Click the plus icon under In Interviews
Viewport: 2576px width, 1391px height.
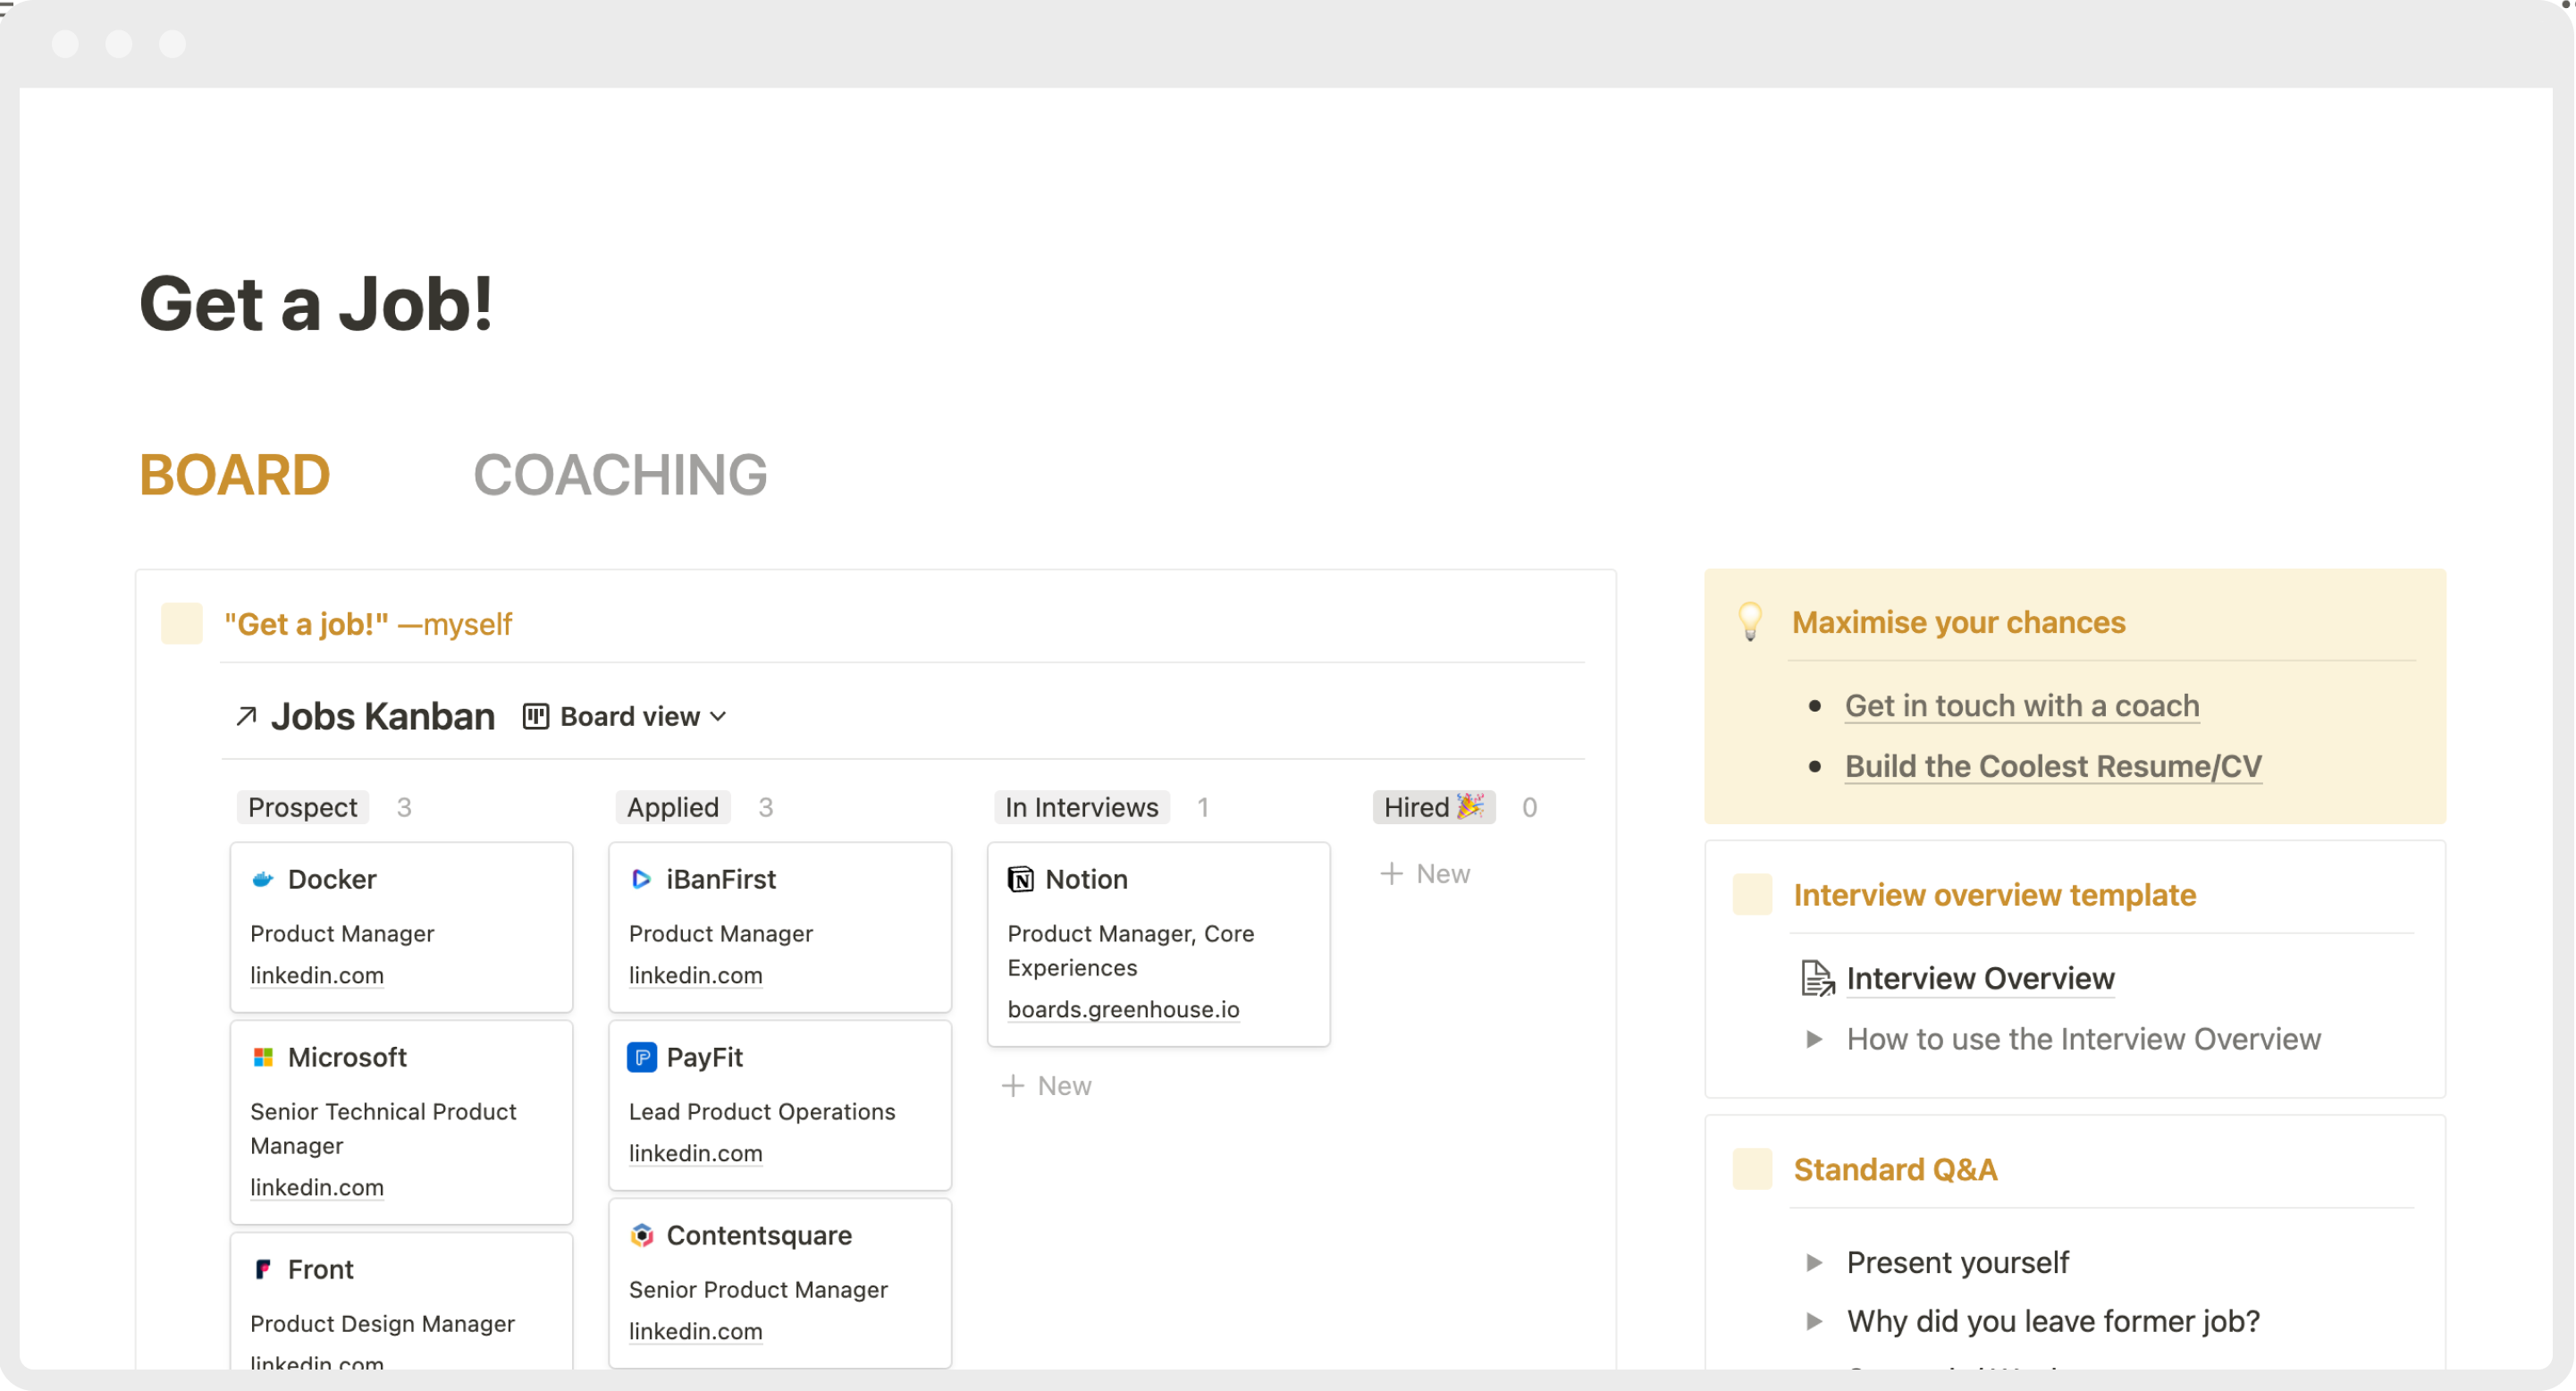(1012, 1086)
